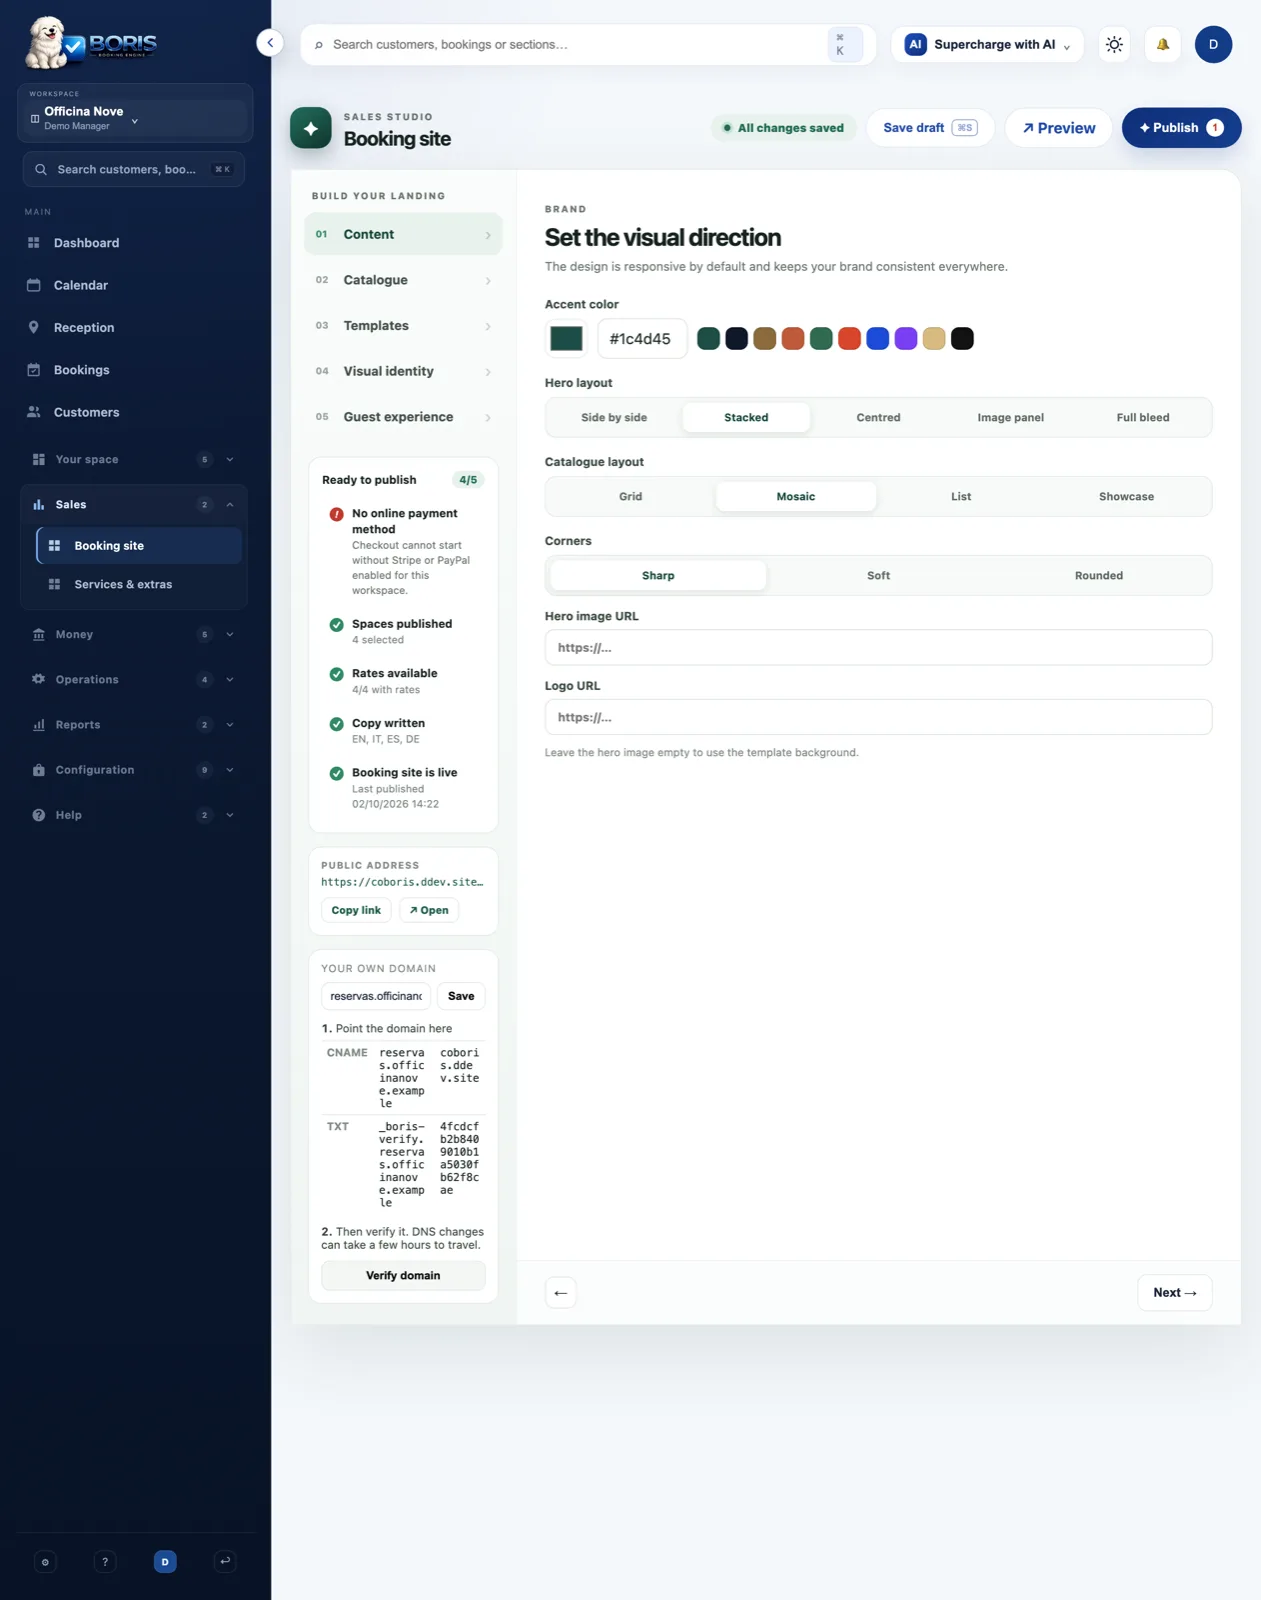Image resolution: width=1261 pixels, height=1600 pixels.
Task: Open the user avatar D in header
Action: pyautogui.click(x=1213, y=44)
